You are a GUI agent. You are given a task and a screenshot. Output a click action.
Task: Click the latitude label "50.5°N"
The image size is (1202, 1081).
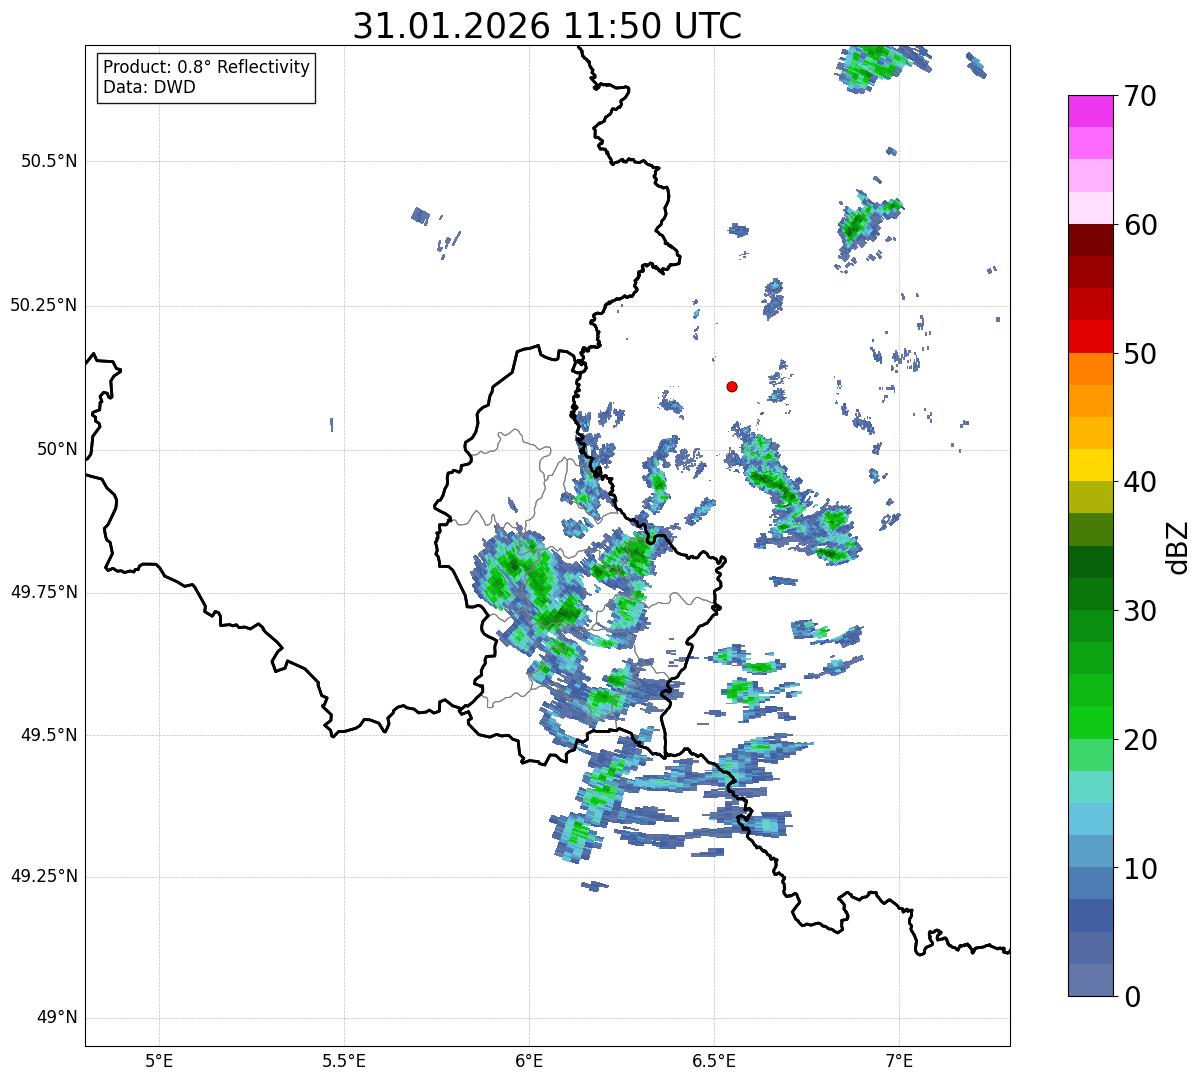tap(49, 161)
